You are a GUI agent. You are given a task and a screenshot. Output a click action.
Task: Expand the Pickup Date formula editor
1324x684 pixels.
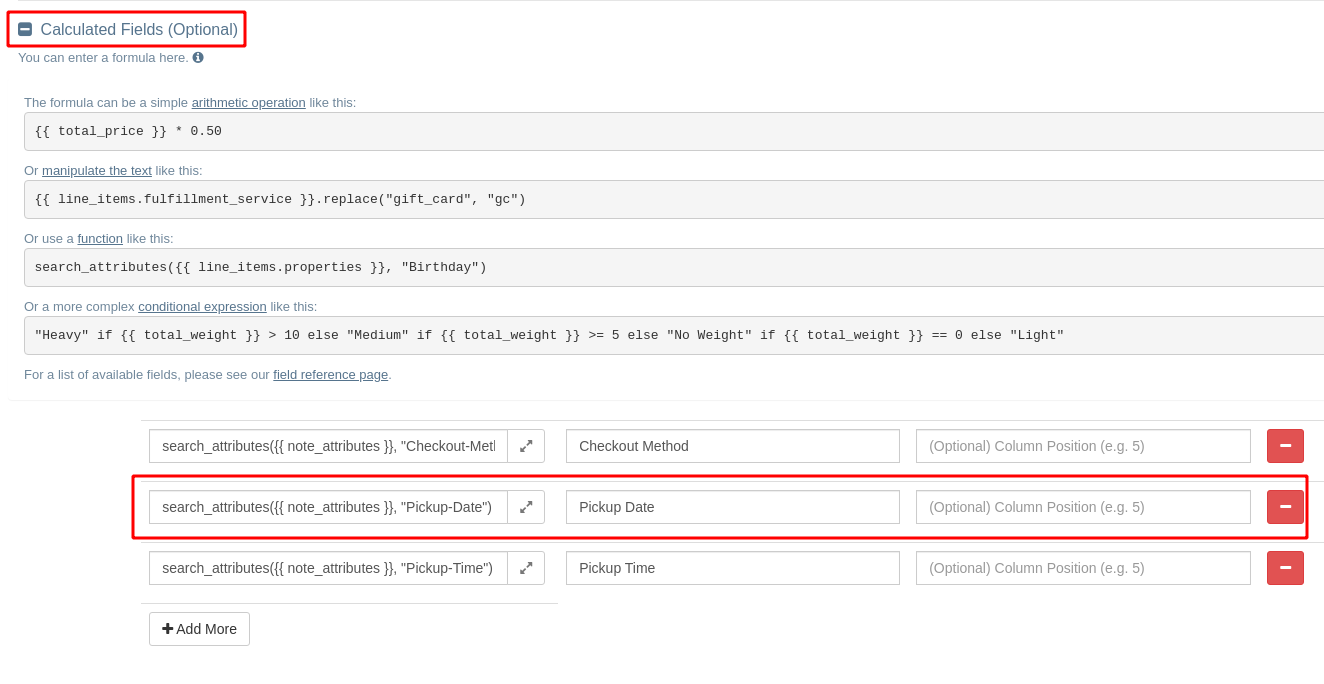526,506
